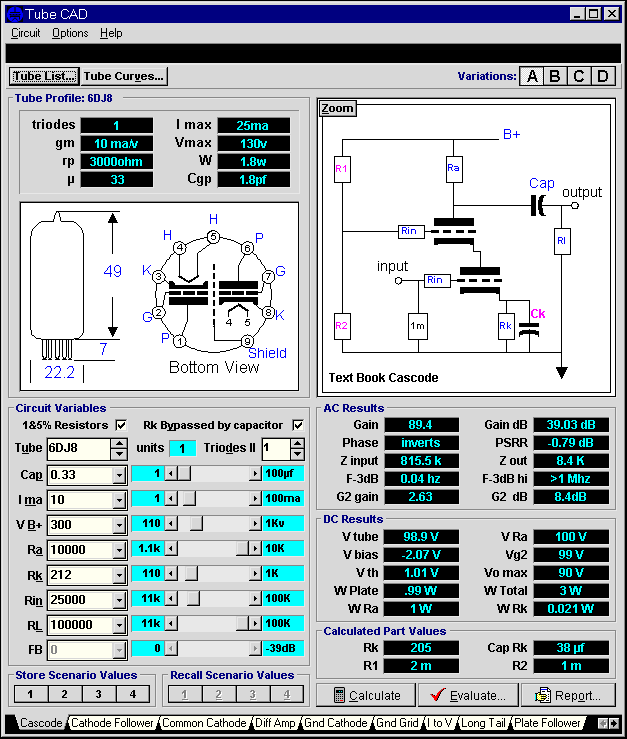
Task: Switch to Common Cathode tab
Action: click(x=204, y=723)
